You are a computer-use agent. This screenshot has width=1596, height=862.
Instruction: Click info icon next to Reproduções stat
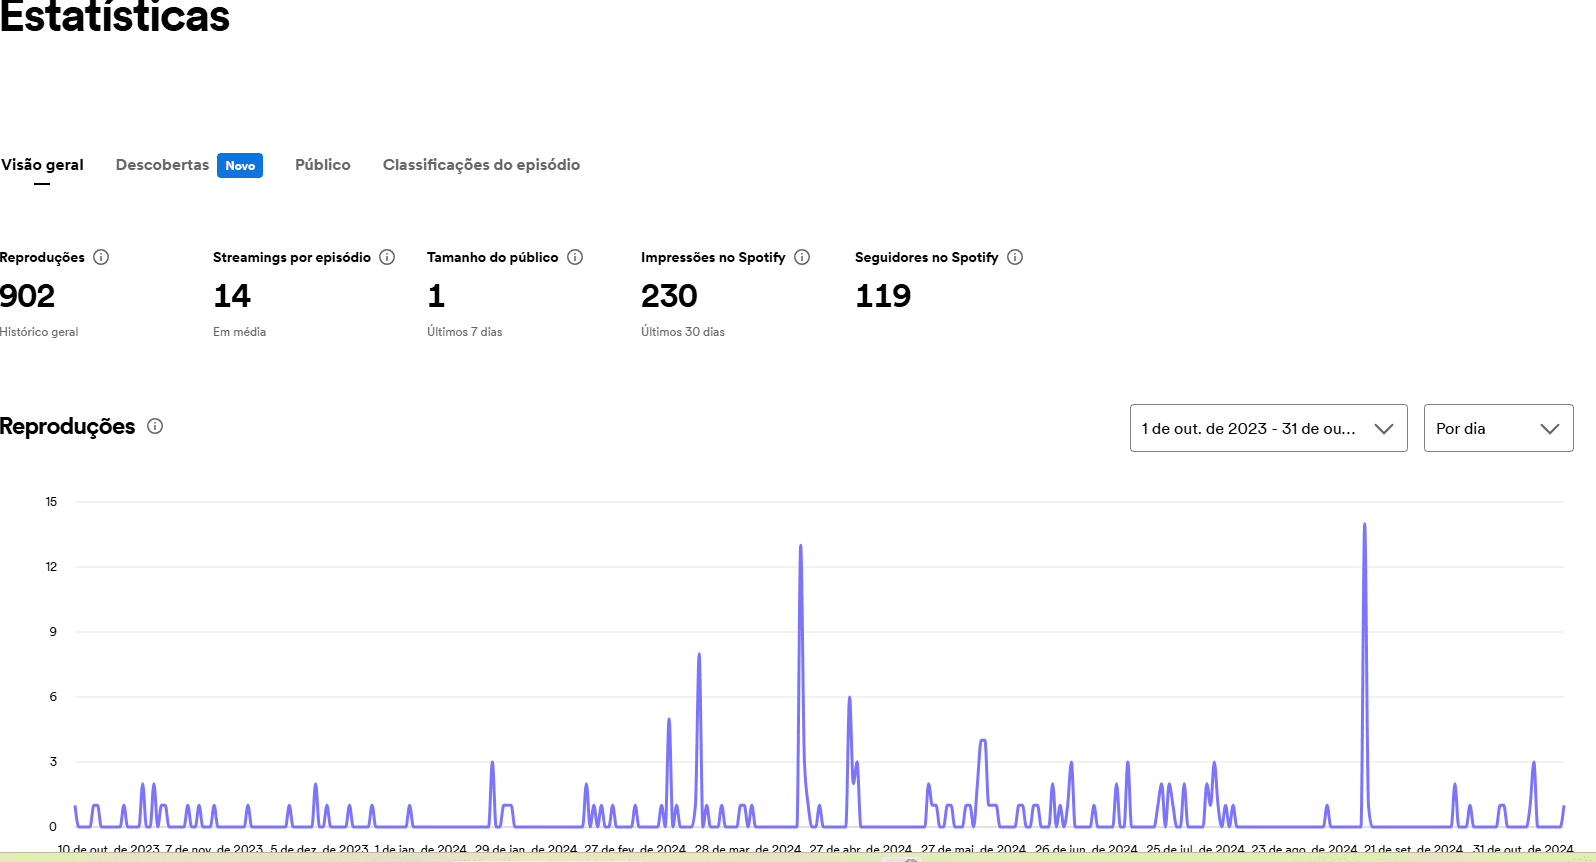point(101,257)
